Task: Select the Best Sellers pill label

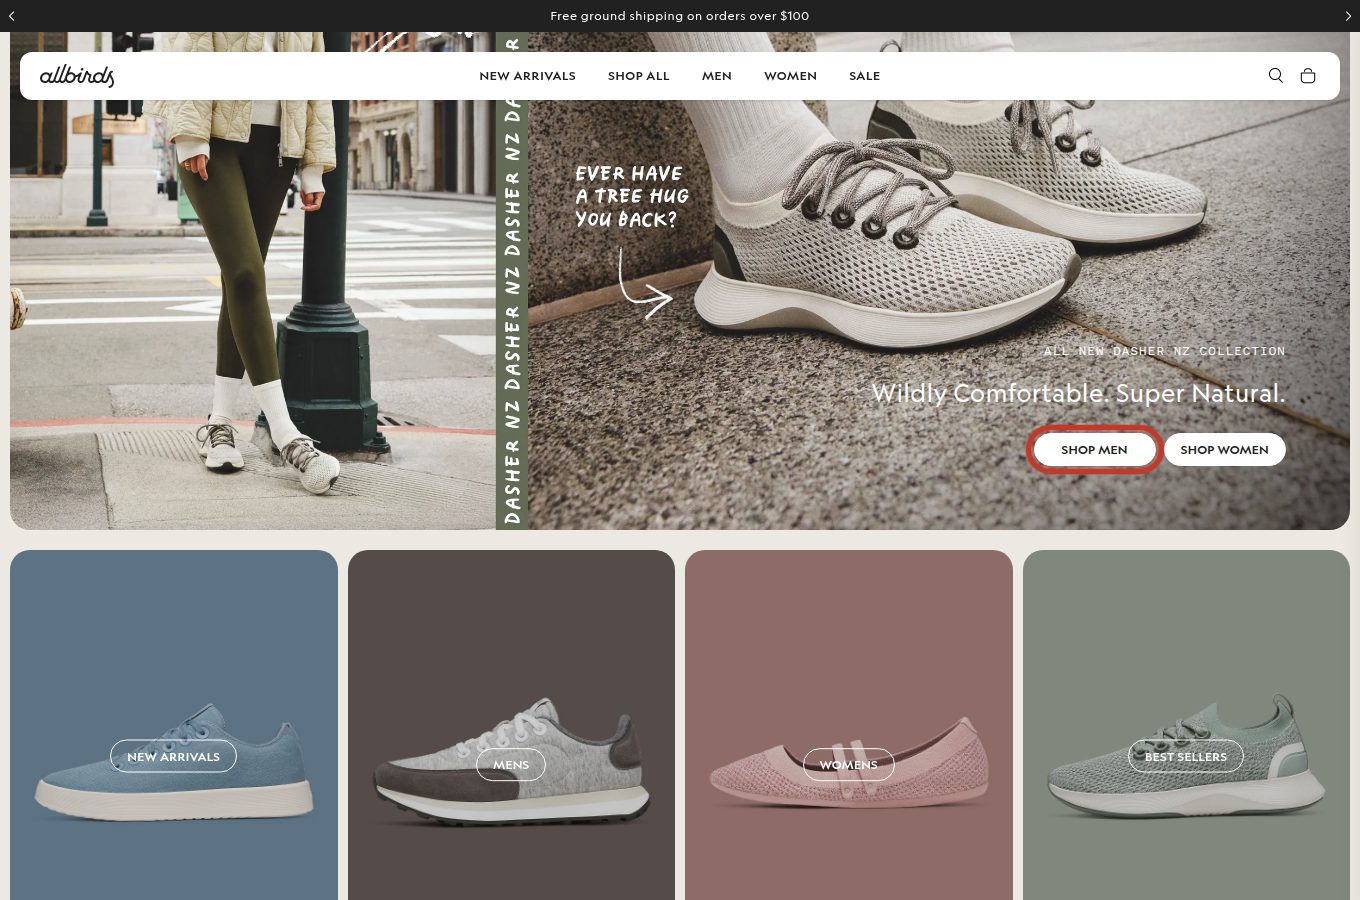Action: (x=1186, y=757)
